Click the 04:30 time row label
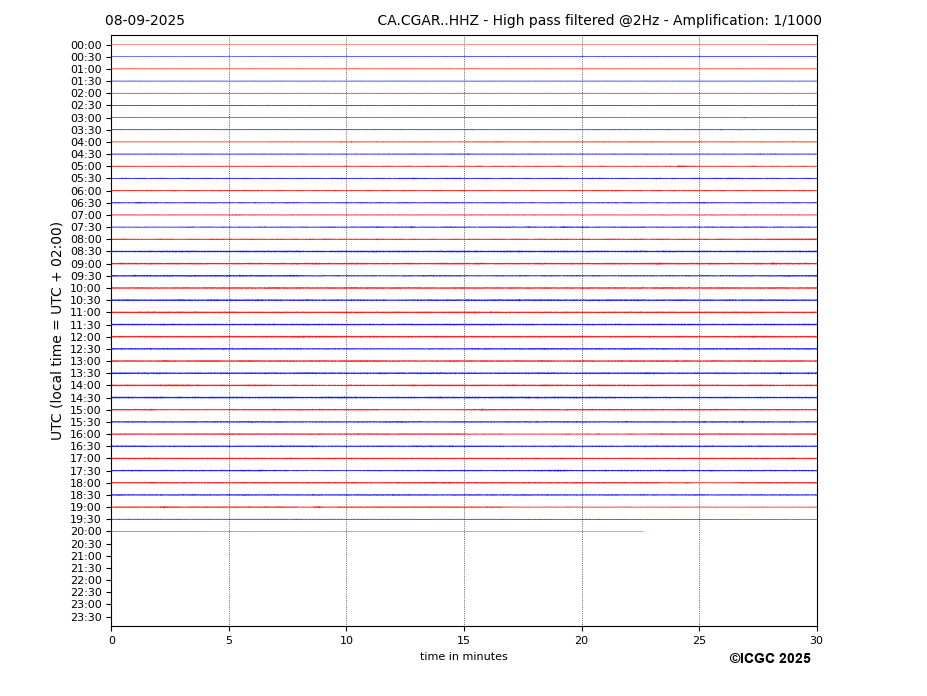Screen dimensions: 927x696 click(86, 154)
